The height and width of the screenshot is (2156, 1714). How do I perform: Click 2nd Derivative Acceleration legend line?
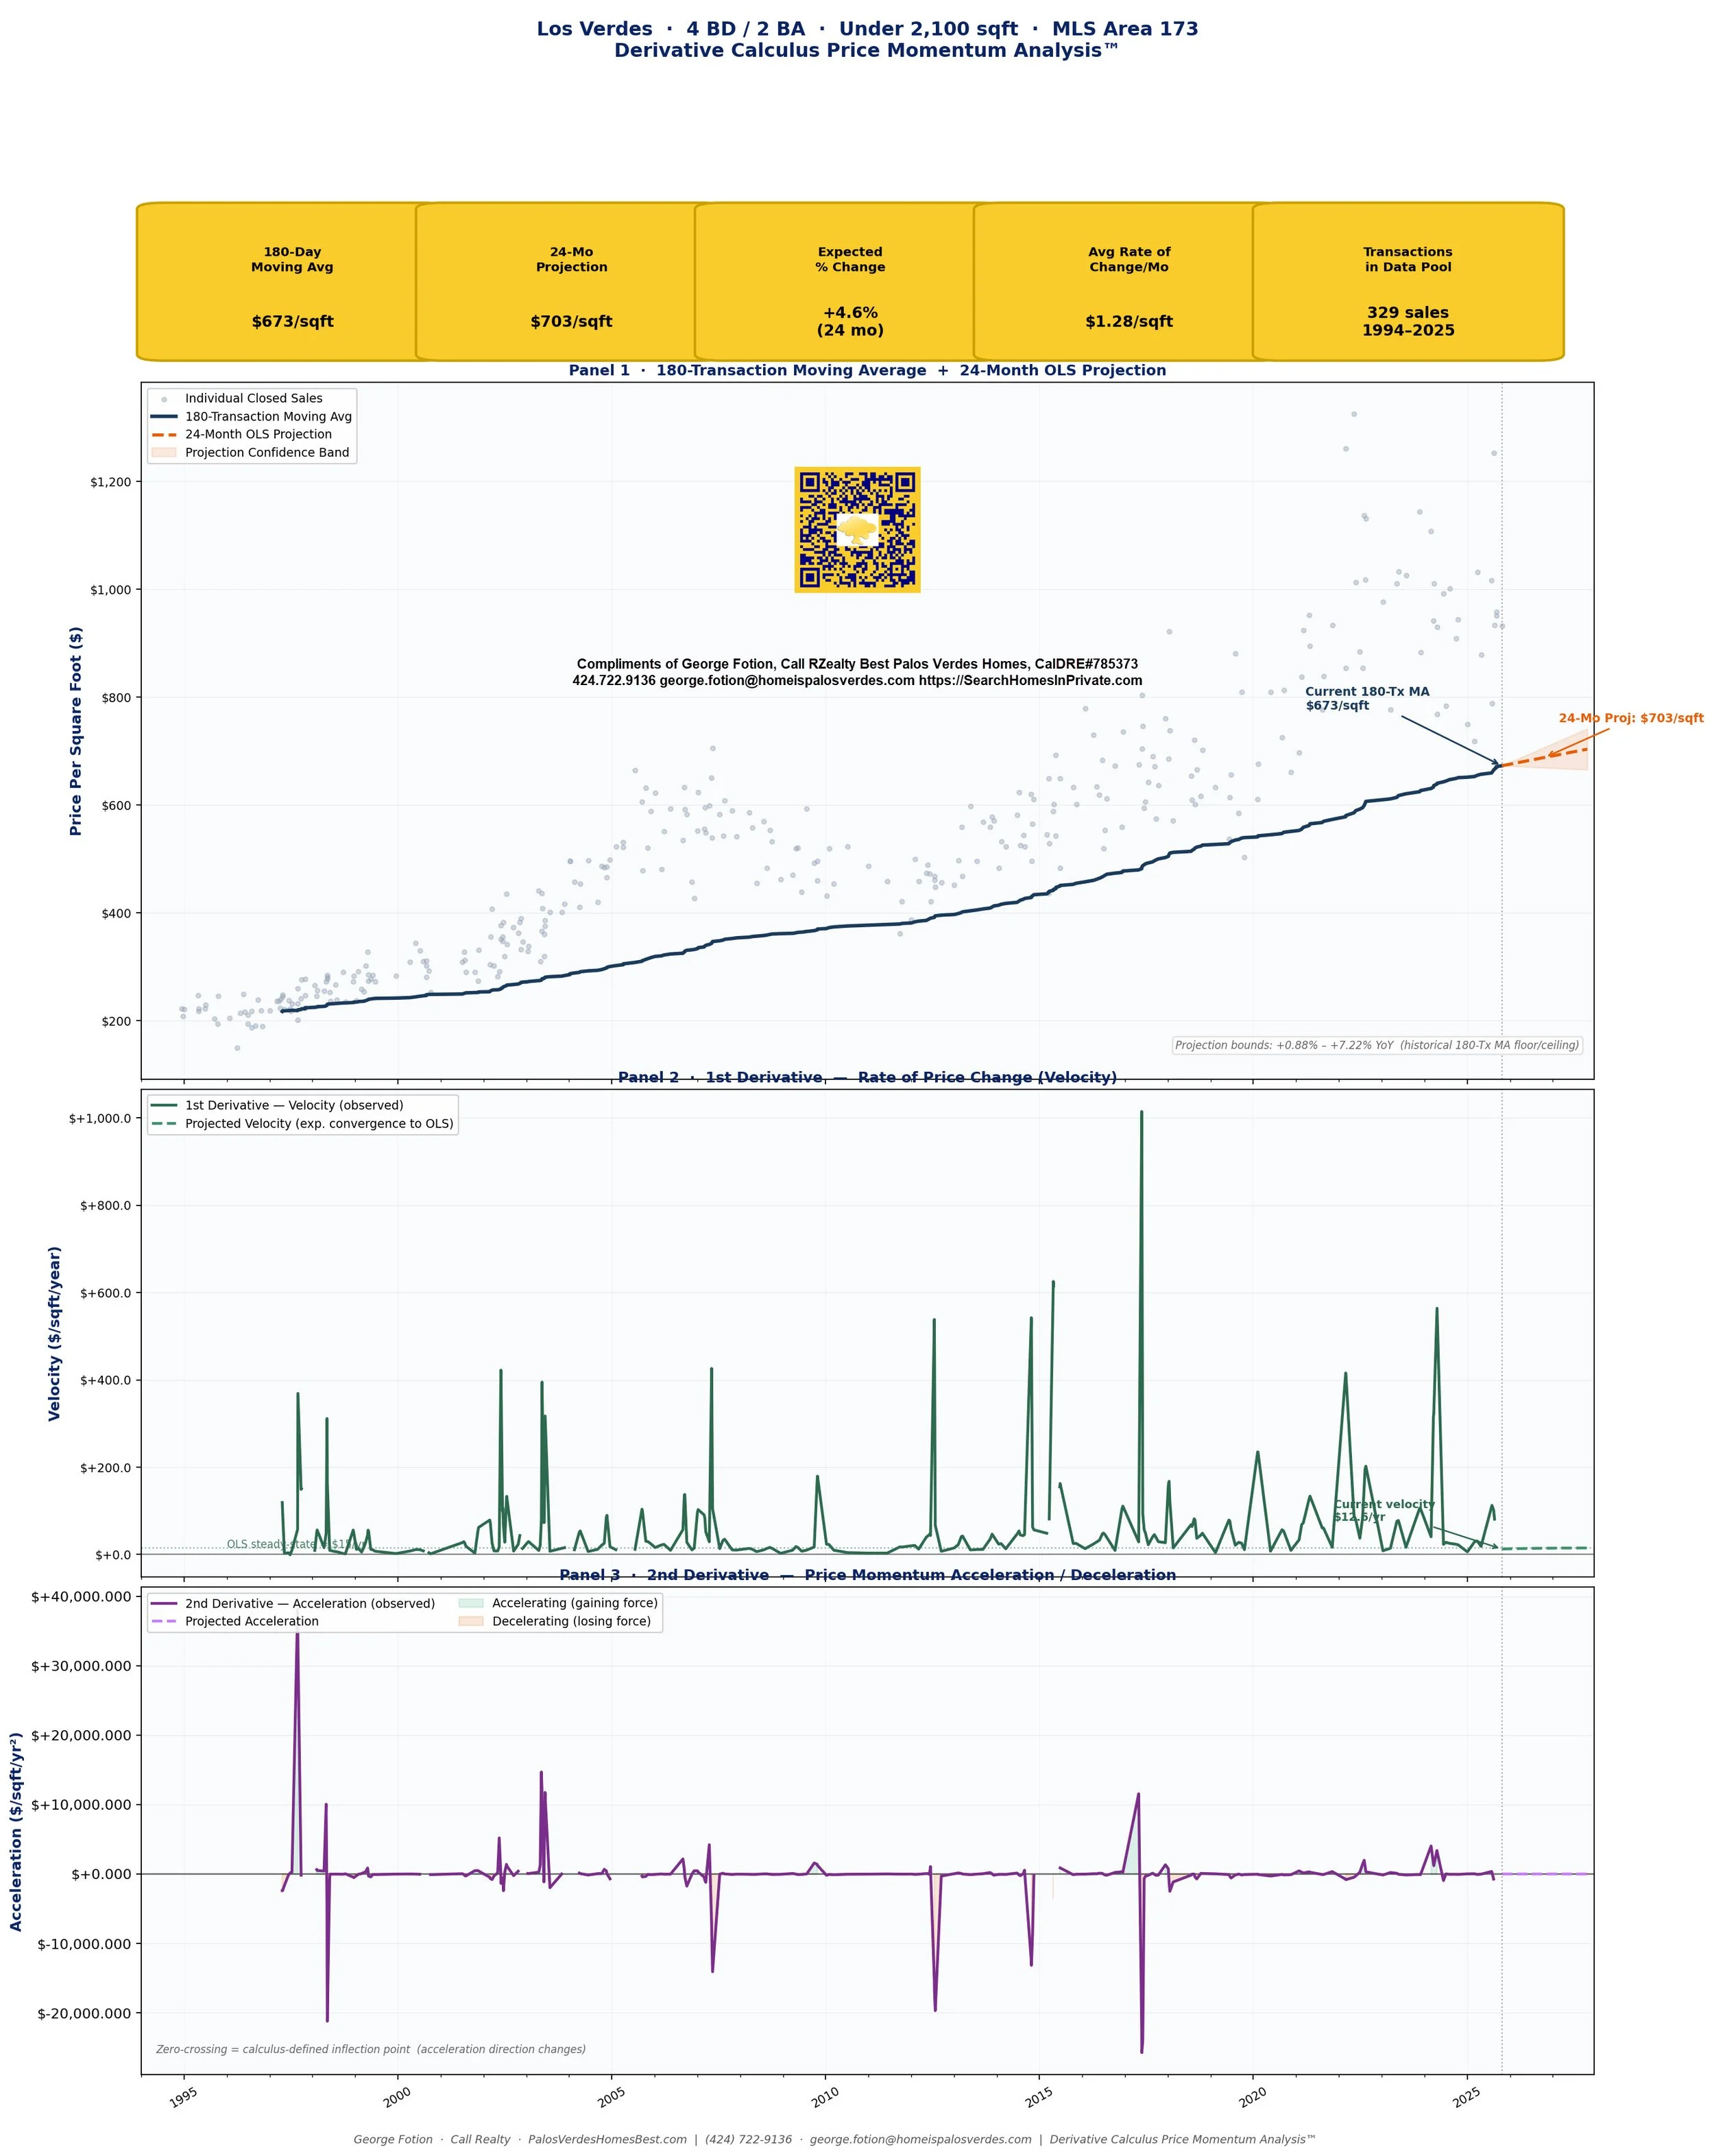click(x=164, y=1604)
